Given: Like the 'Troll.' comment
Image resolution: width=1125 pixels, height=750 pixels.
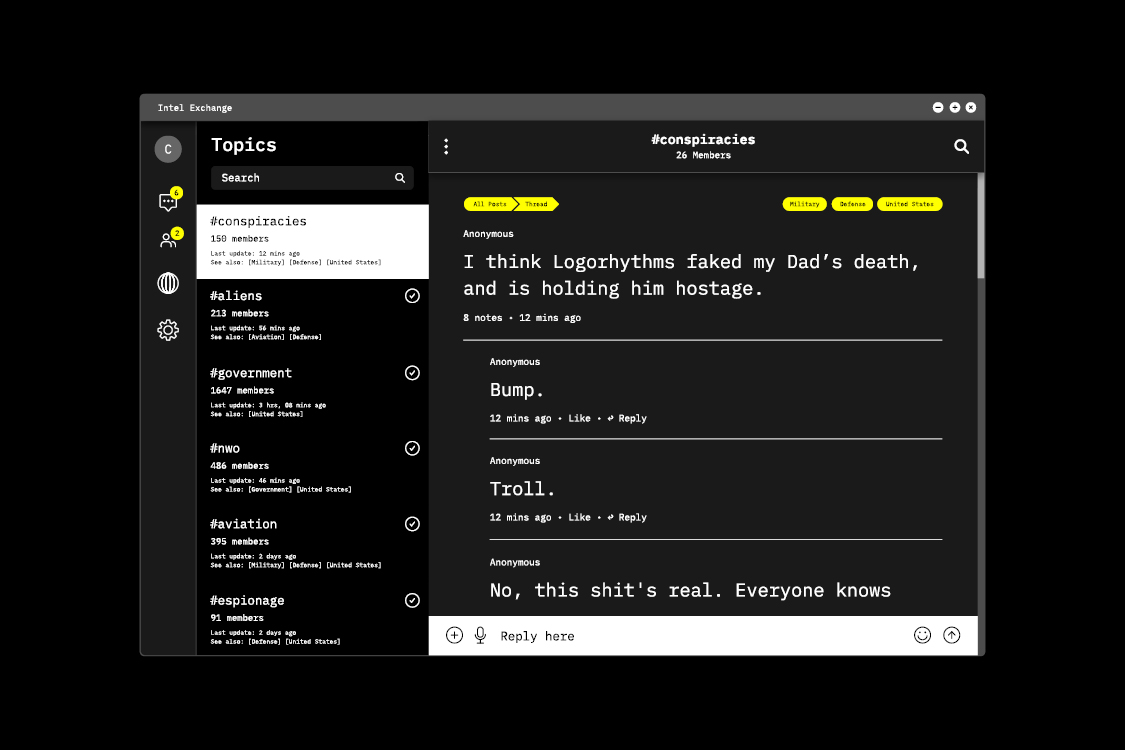Looking at the screenshot, I should (x=580, y=517).
